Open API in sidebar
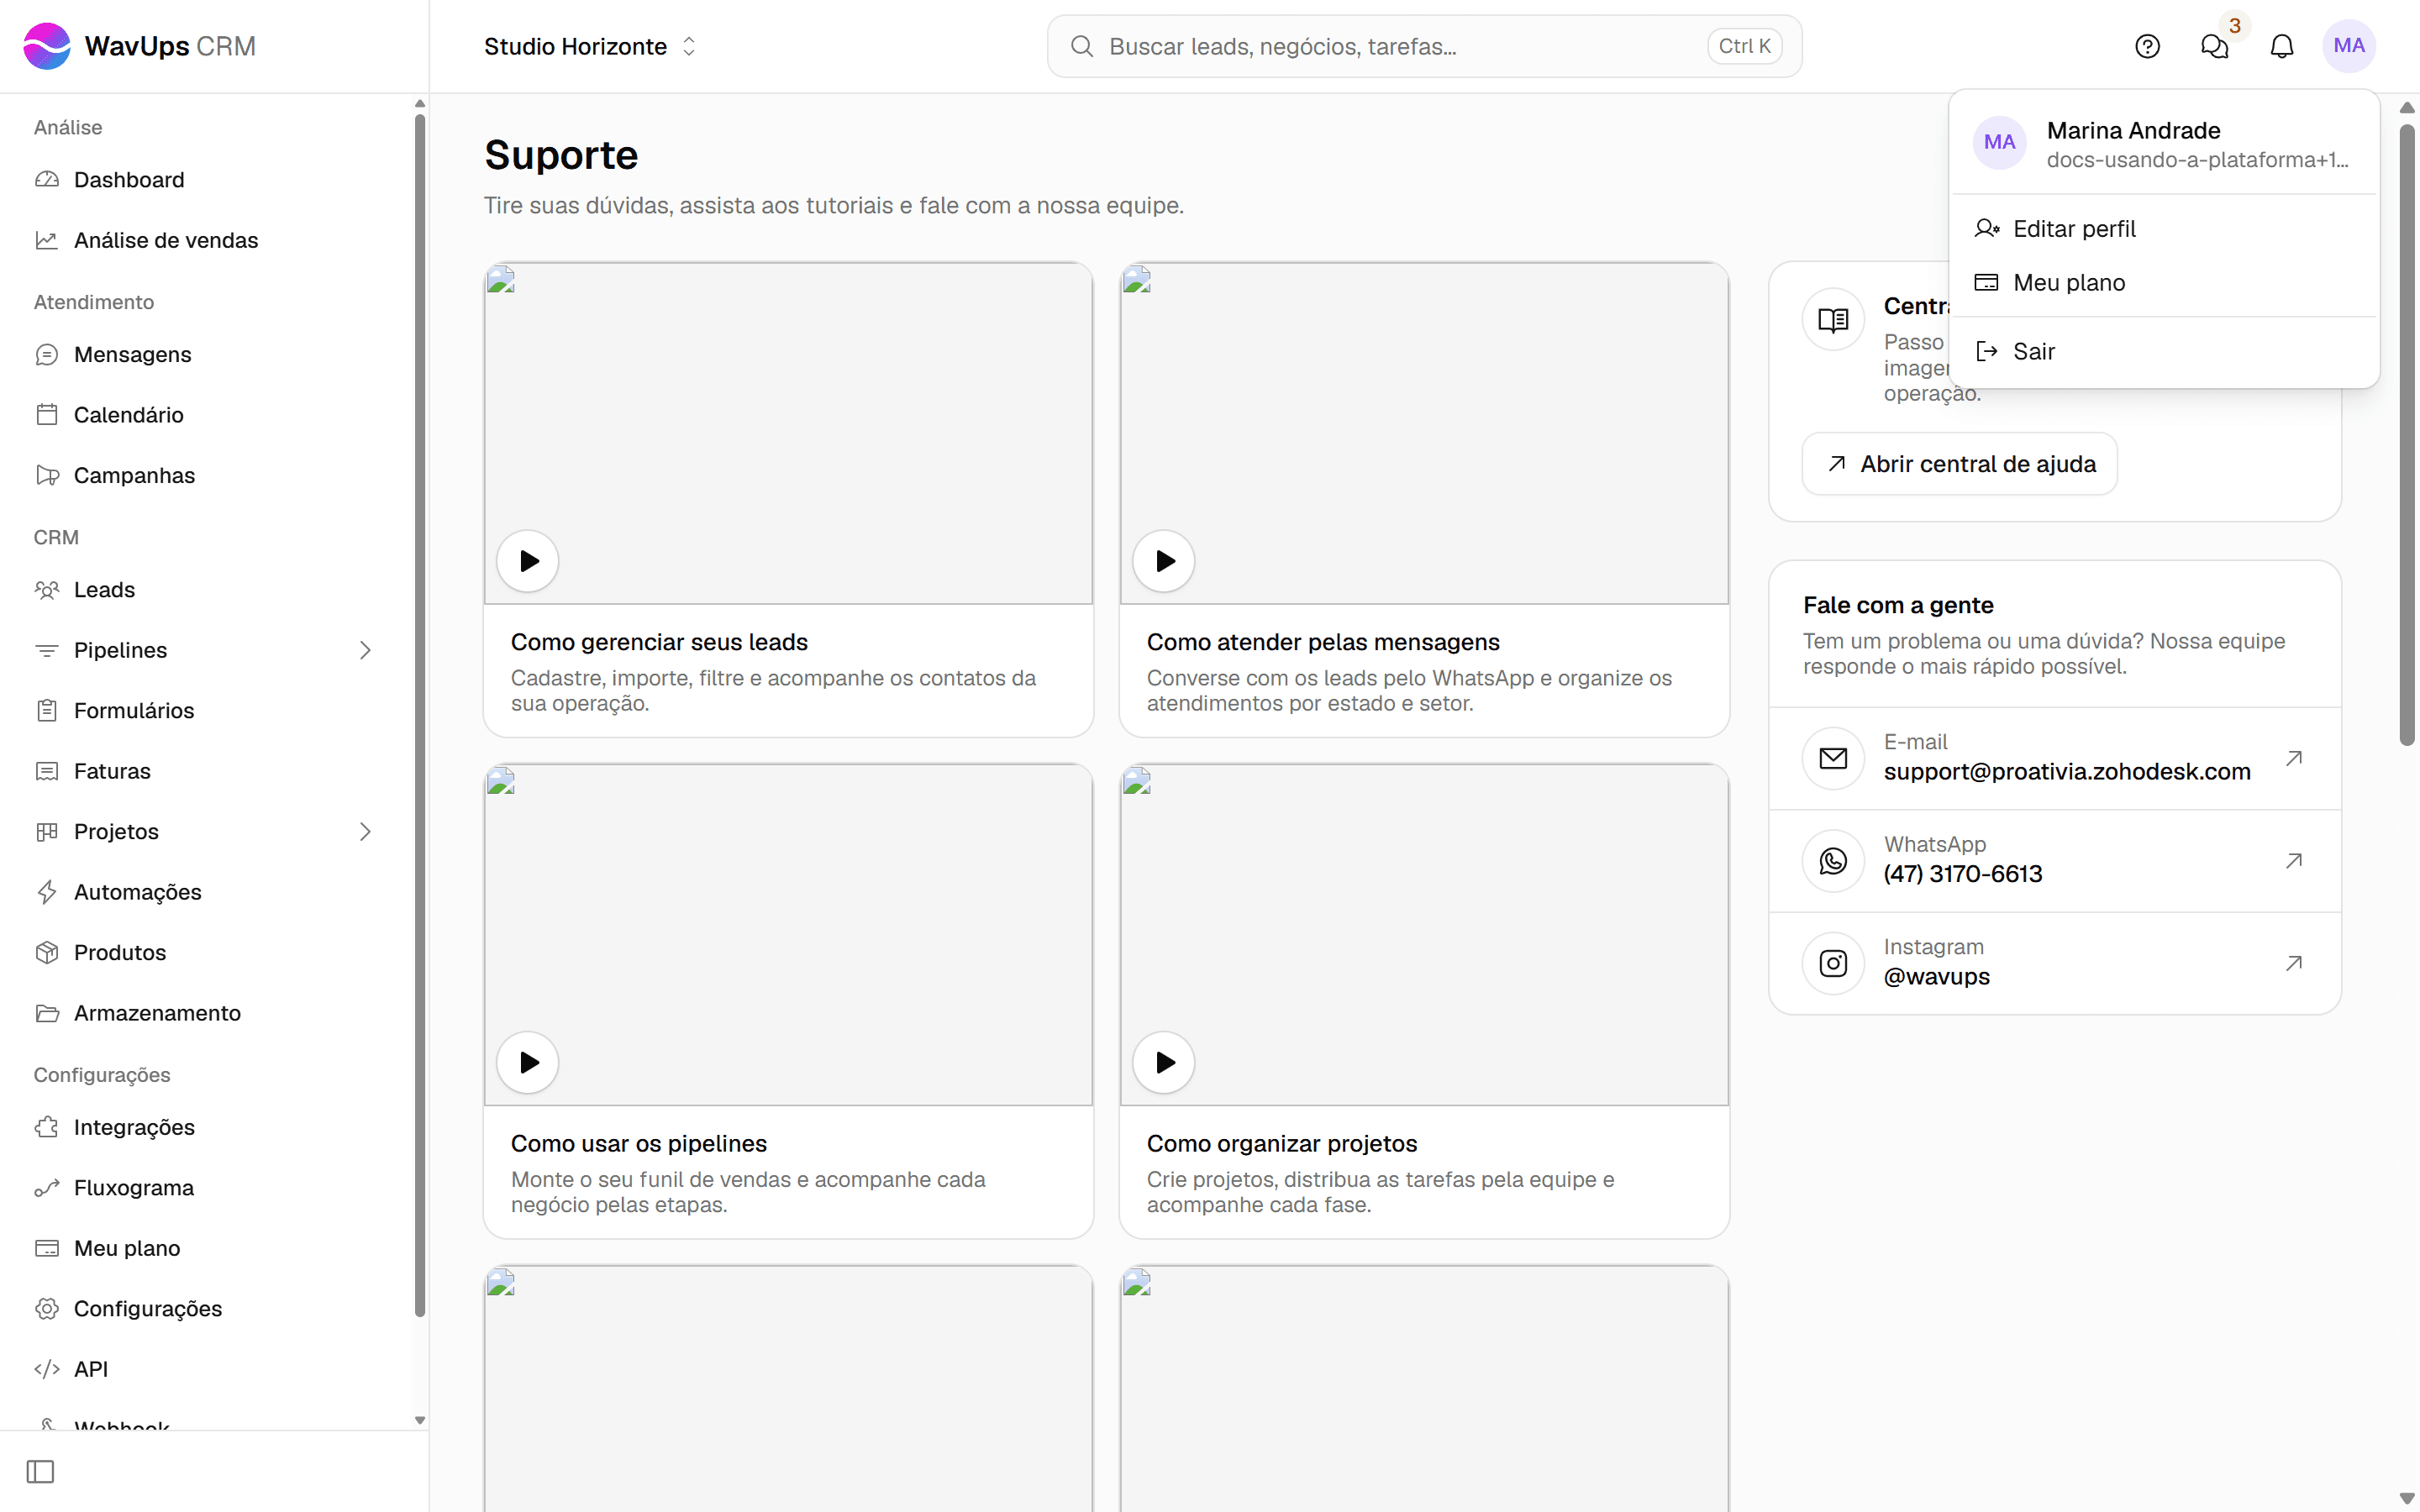The width and height of the screenshot is (2420, 1512). coord(206,1369)
